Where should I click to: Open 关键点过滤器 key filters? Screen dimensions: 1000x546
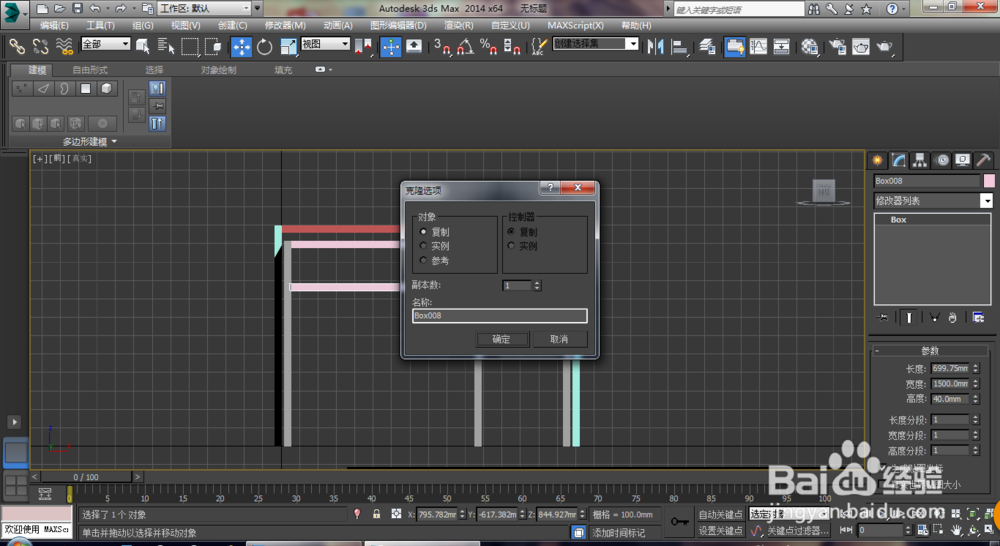coord(797,531)
